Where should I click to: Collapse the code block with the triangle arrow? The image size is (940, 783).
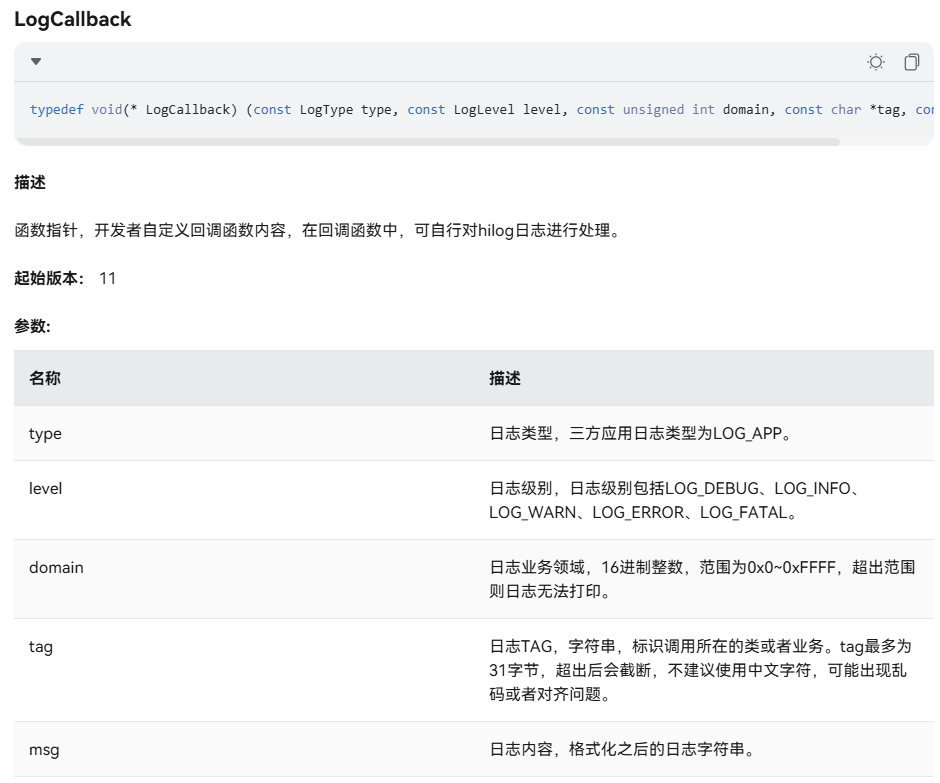[36, 62]
